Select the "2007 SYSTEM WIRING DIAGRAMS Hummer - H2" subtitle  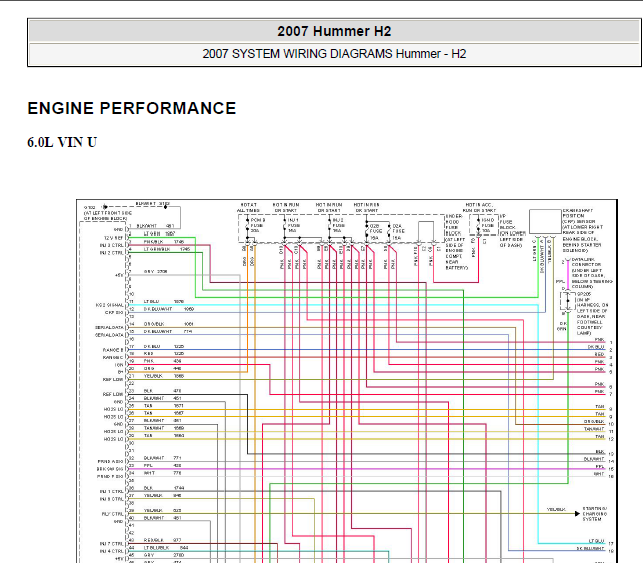click(x=334, y=54)
